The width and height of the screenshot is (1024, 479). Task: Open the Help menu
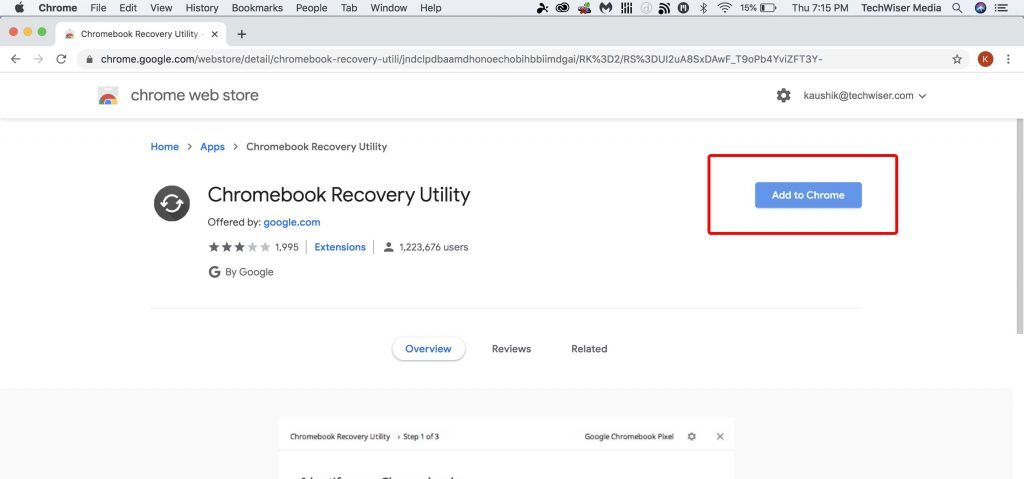(x=431, y=8)
